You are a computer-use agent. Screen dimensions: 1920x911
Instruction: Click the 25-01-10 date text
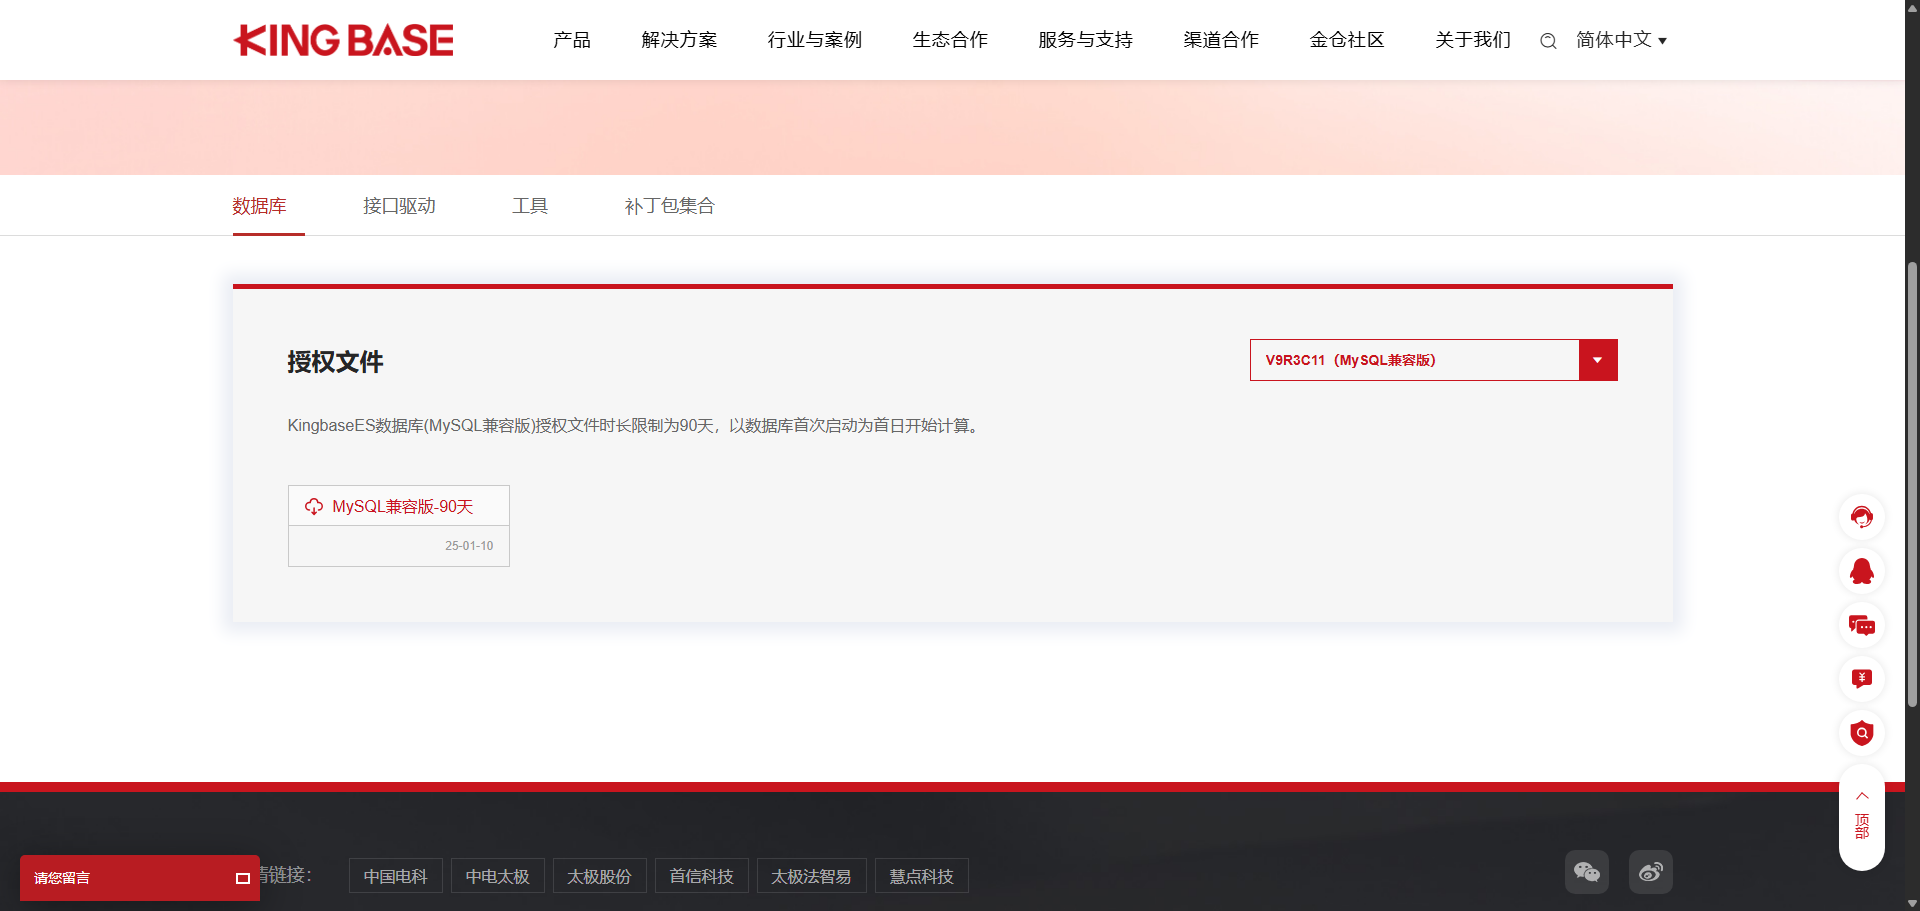pos(469,546)
